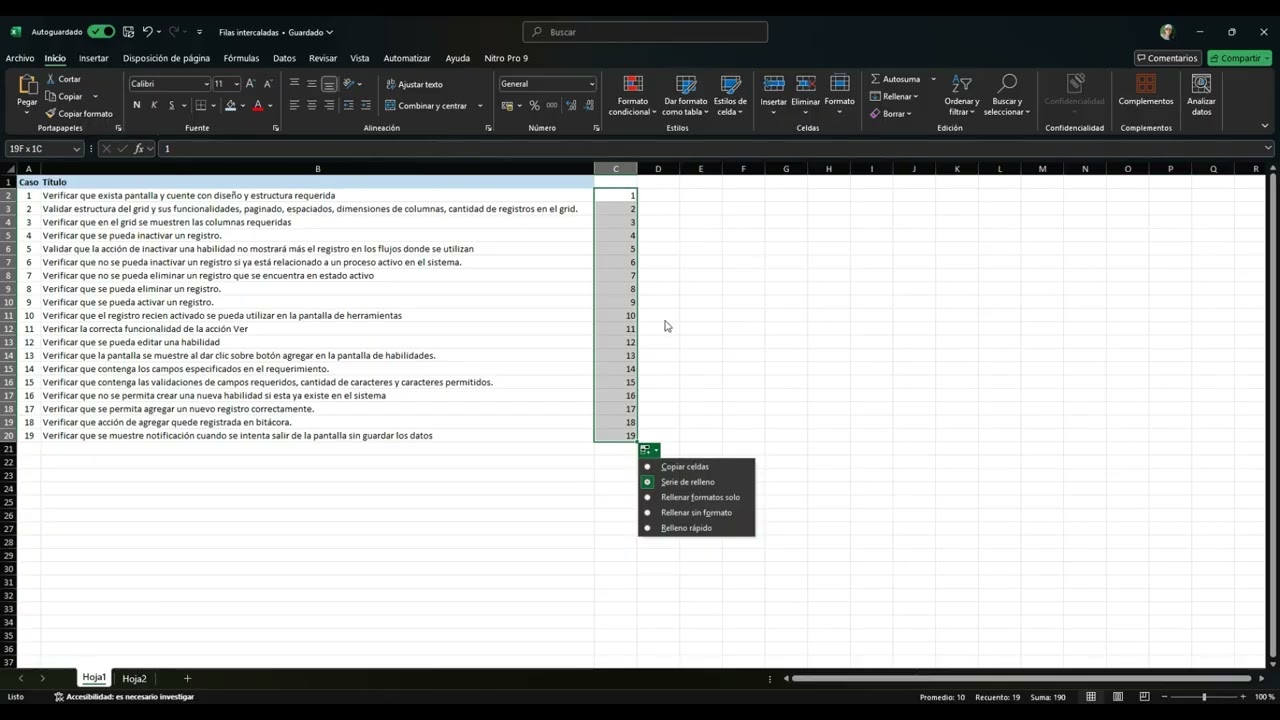Center text horizontally in cell
This screenshot has width=1280, height=720.
click(x=312, y=105)
